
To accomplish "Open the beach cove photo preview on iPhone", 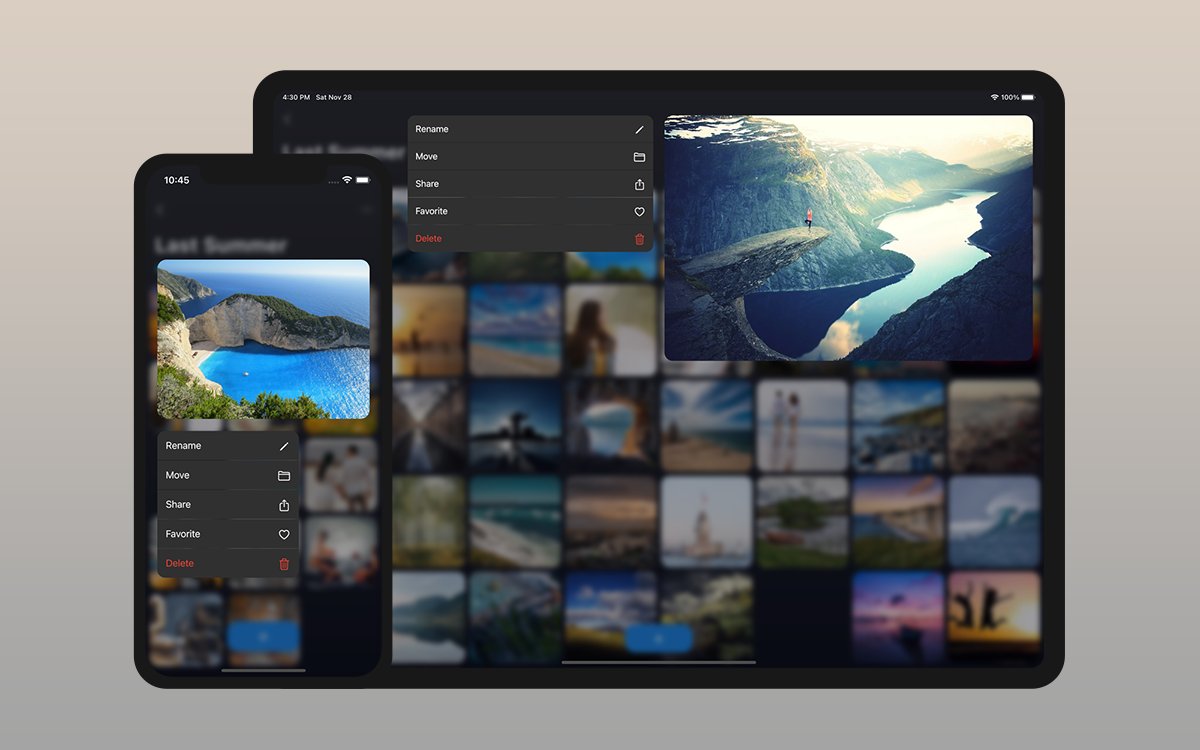I will tap(263, 339).
